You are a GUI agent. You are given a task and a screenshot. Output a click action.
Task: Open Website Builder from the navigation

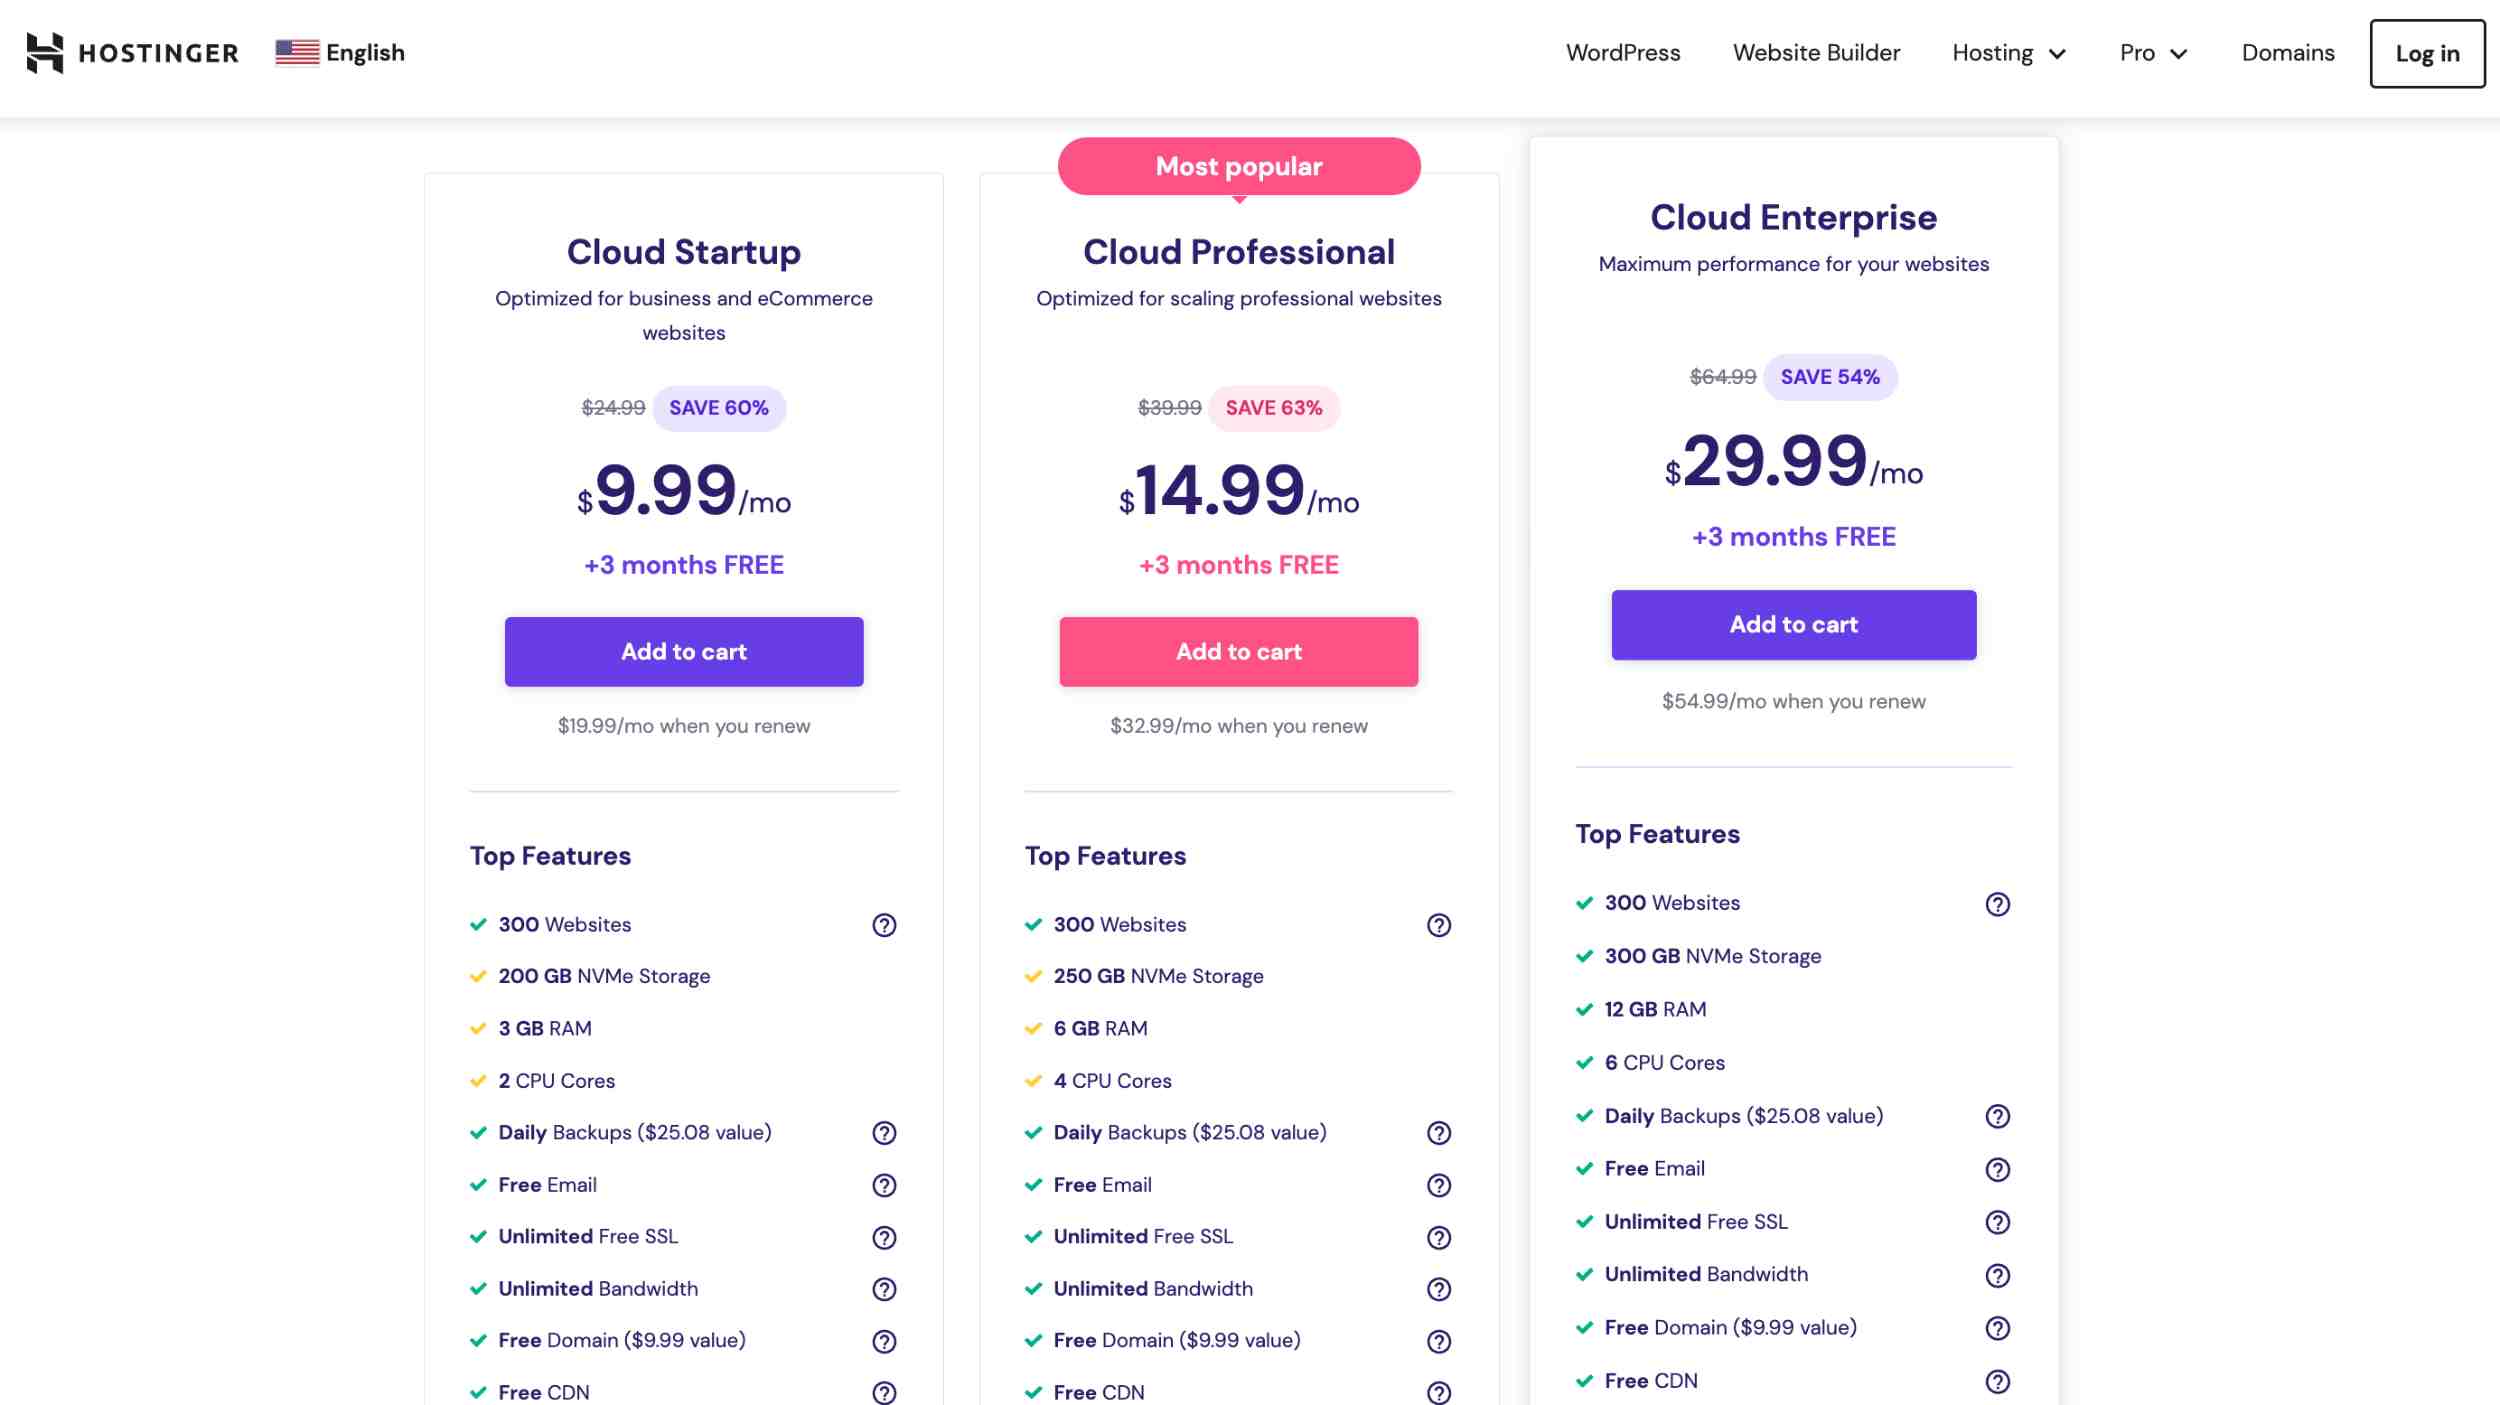[1816, 53]
